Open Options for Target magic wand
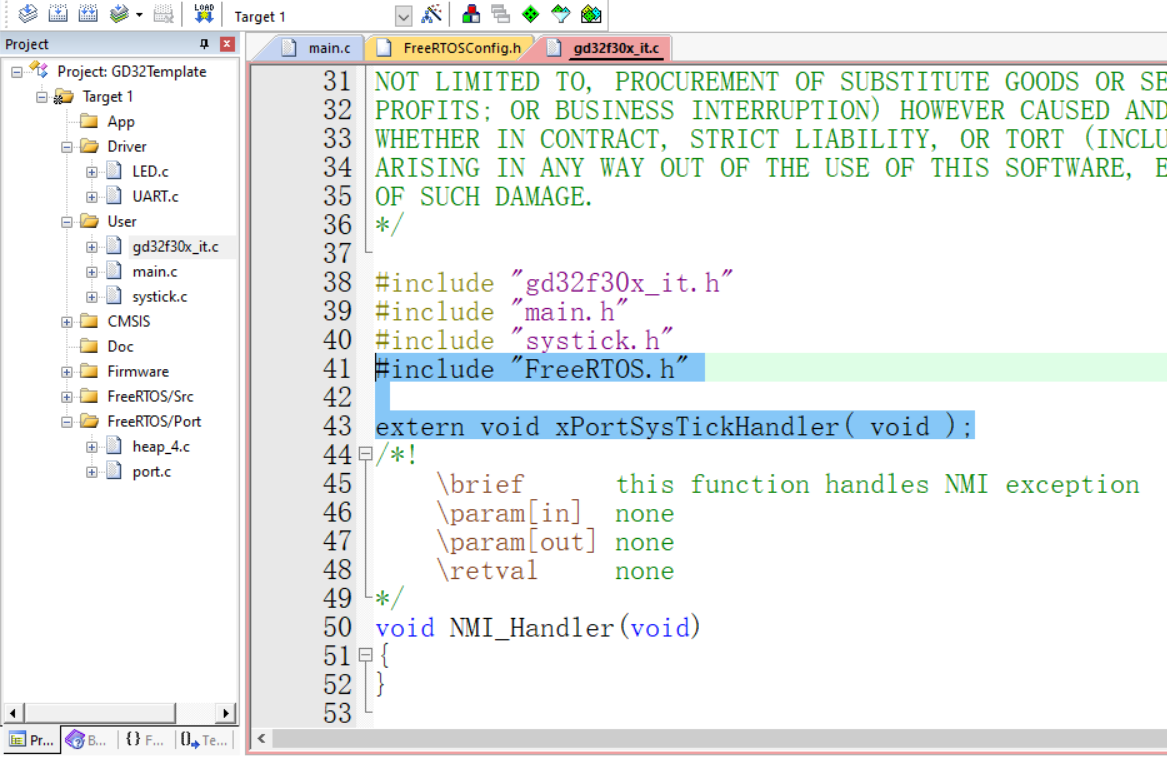This screenshot has height=760, width=1167. (x=432, y=13)
